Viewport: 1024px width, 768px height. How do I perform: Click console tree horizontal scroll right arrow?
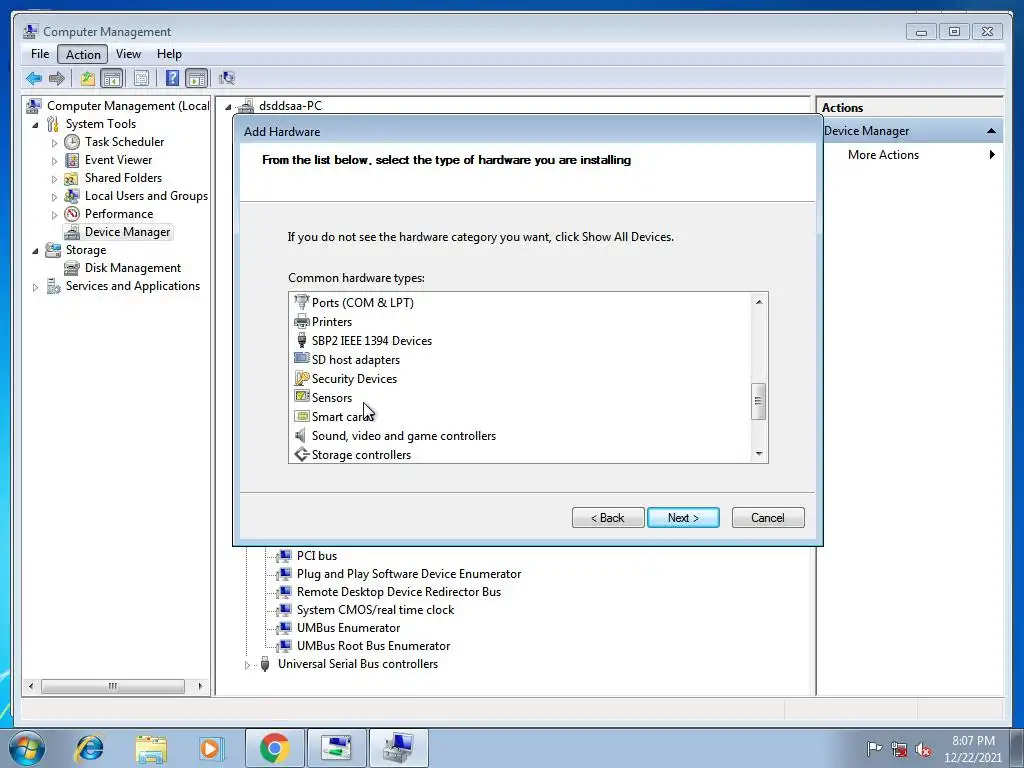[200, 686]
